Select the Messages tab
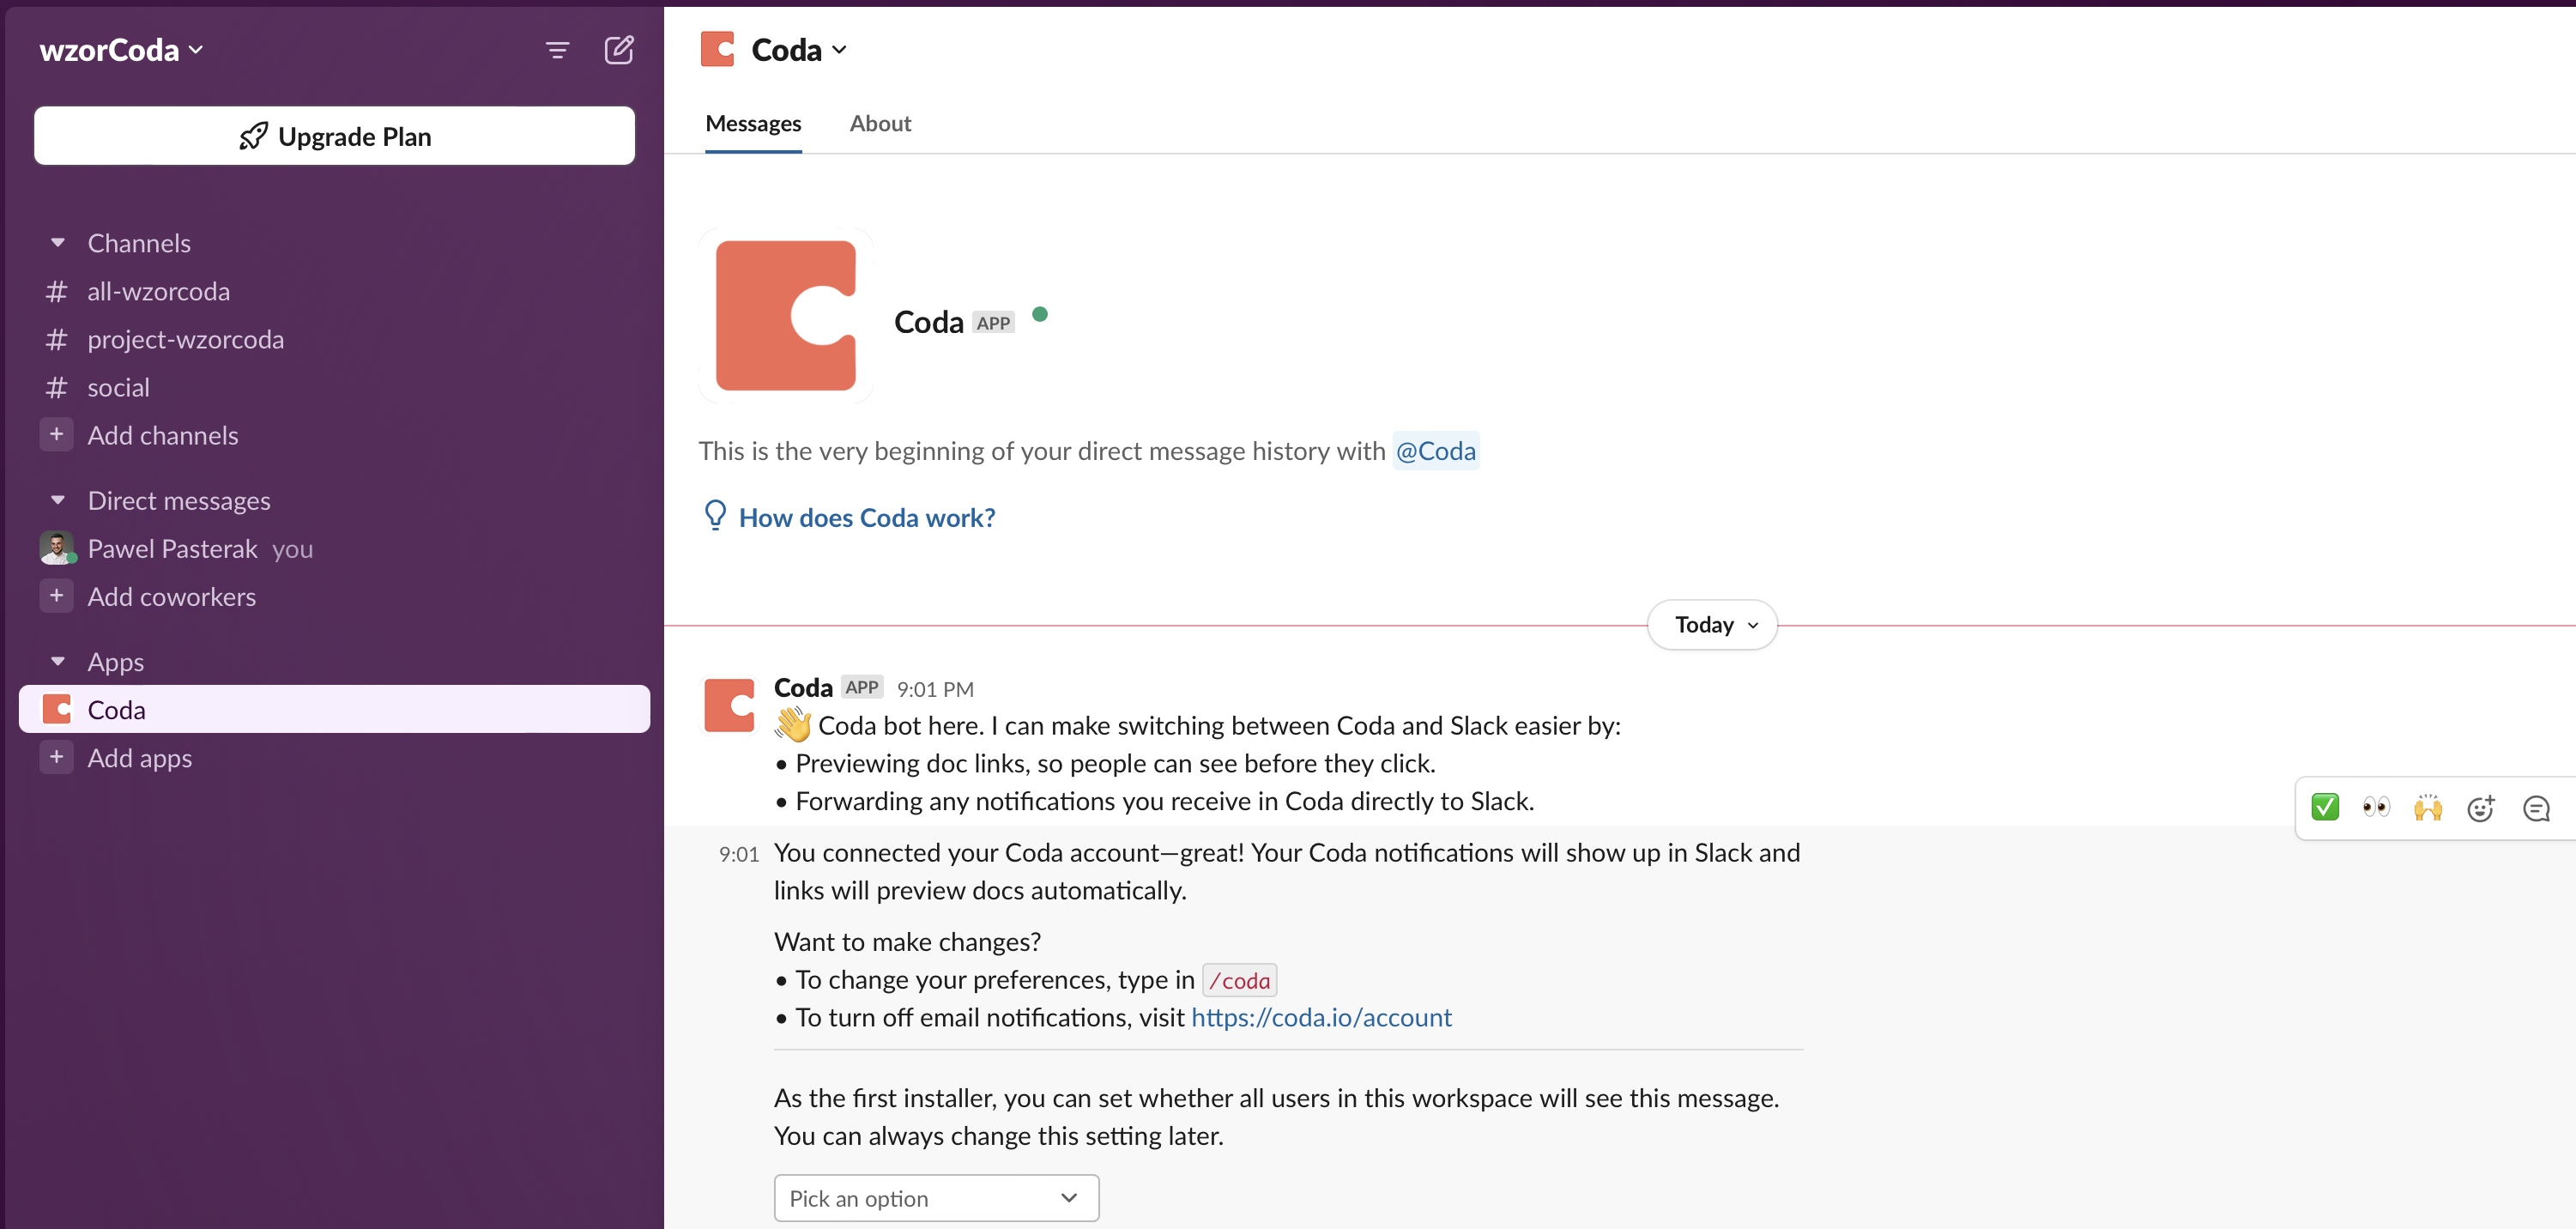This screenshot has width=2576, height=1229. 753,124
